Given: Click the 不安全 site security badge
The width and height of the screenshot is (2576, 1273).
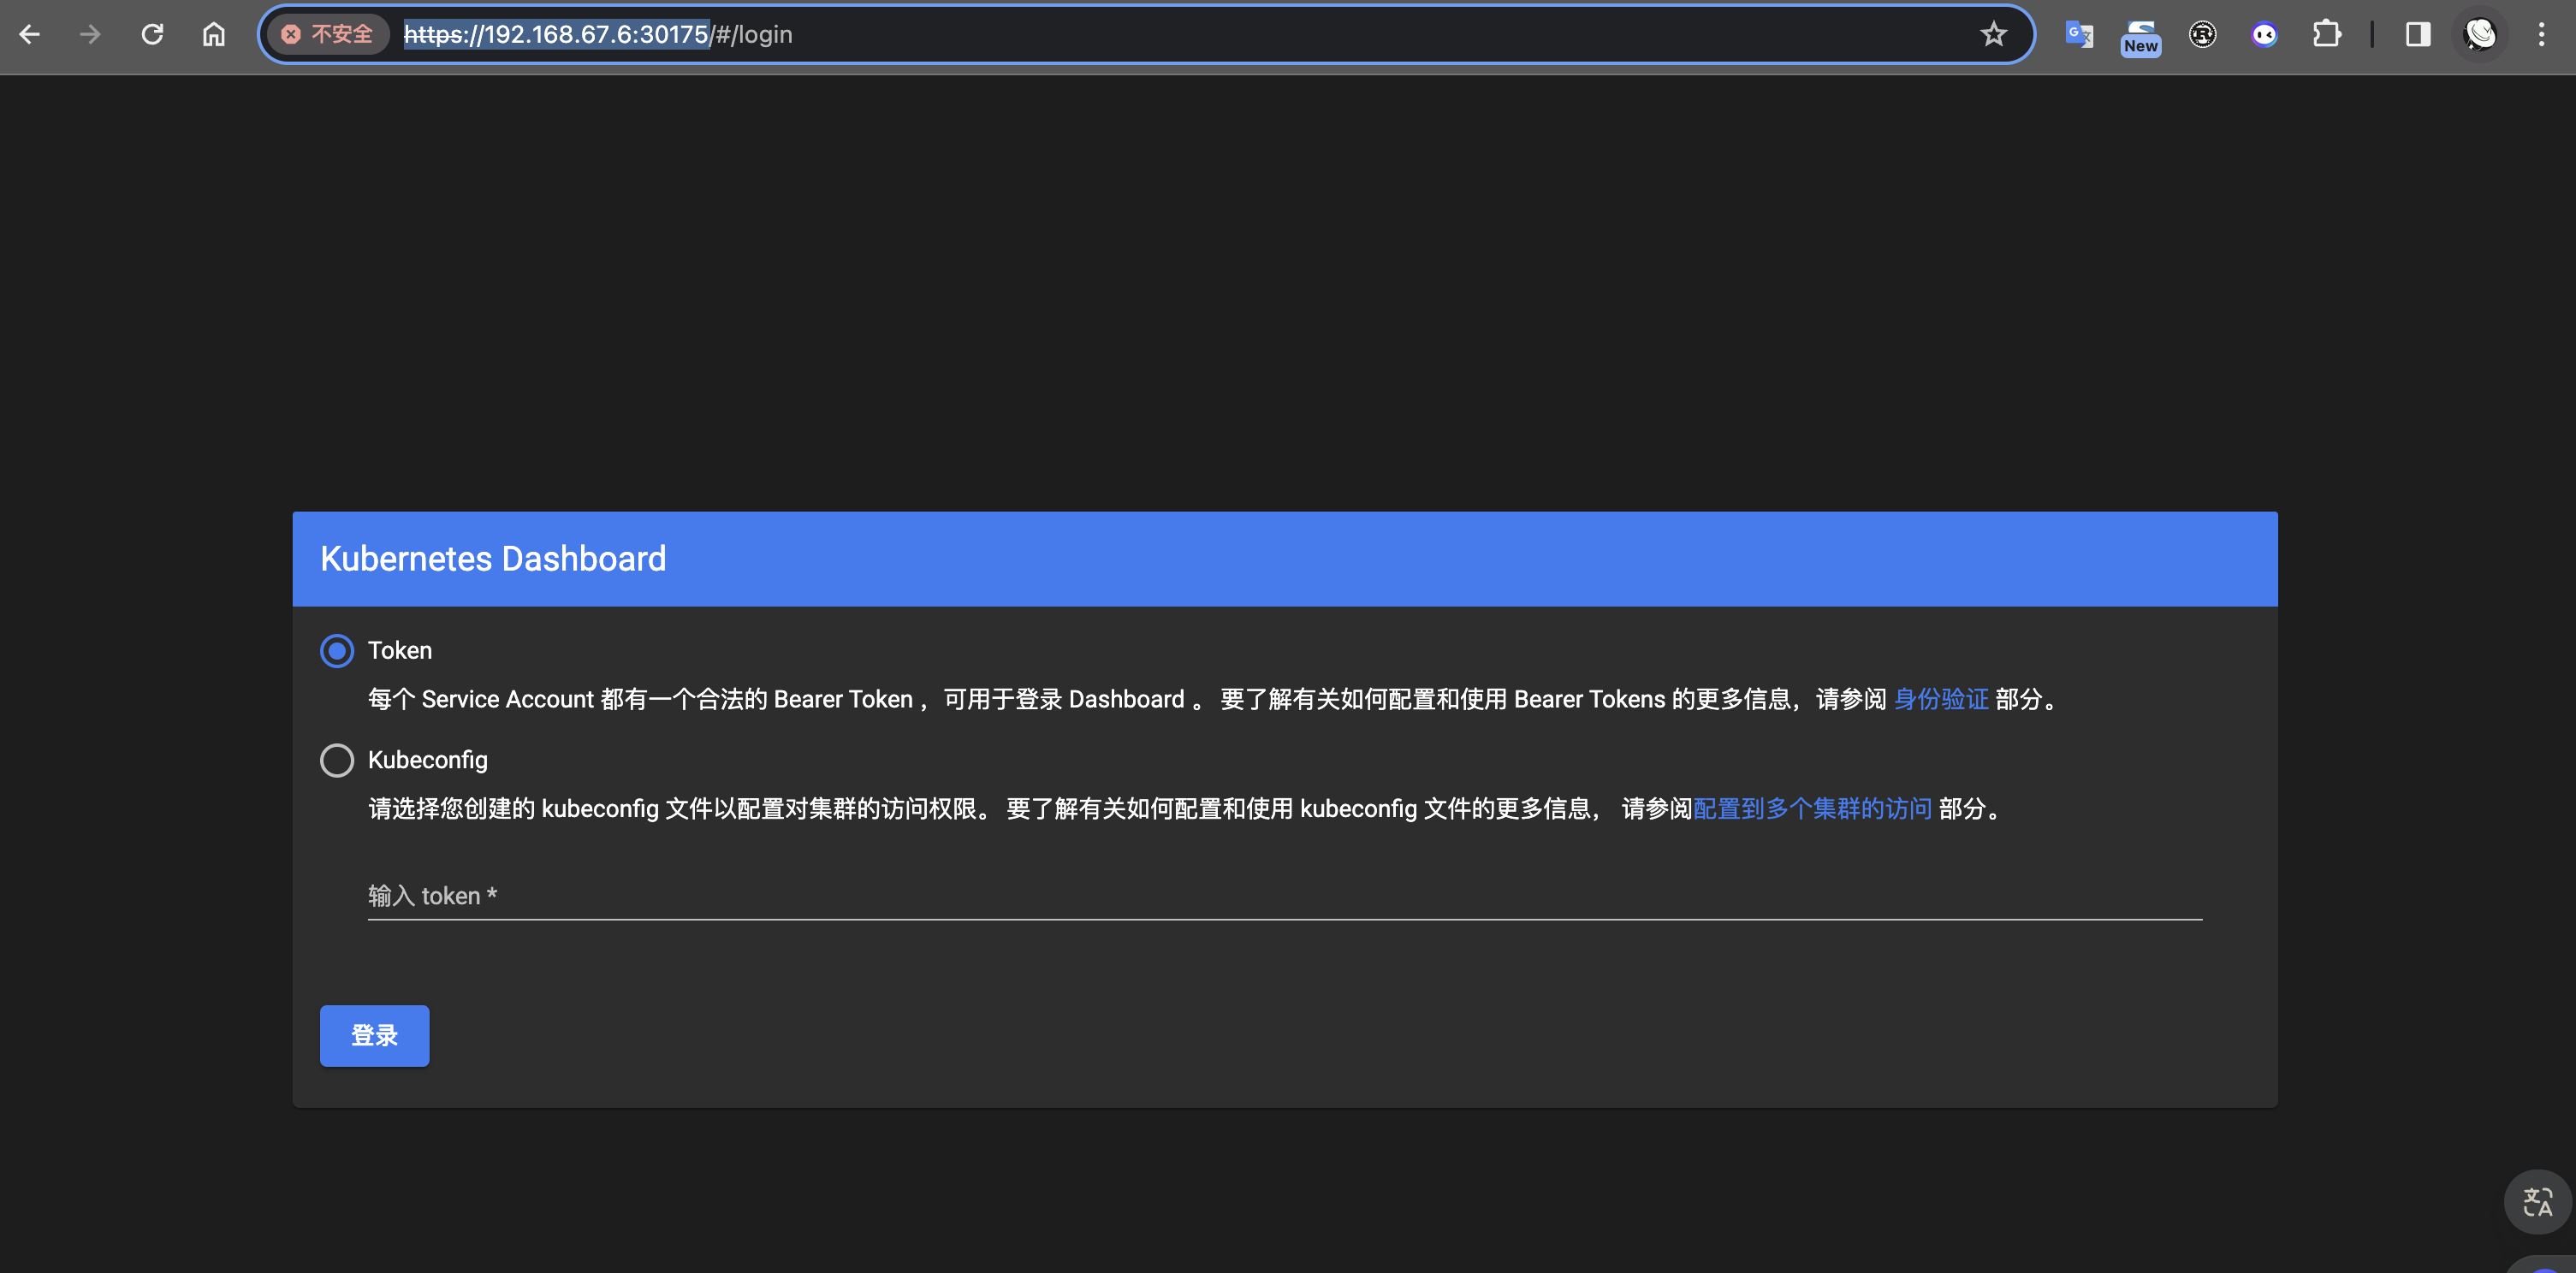Looking at the screenshot, I should [328, 34].
